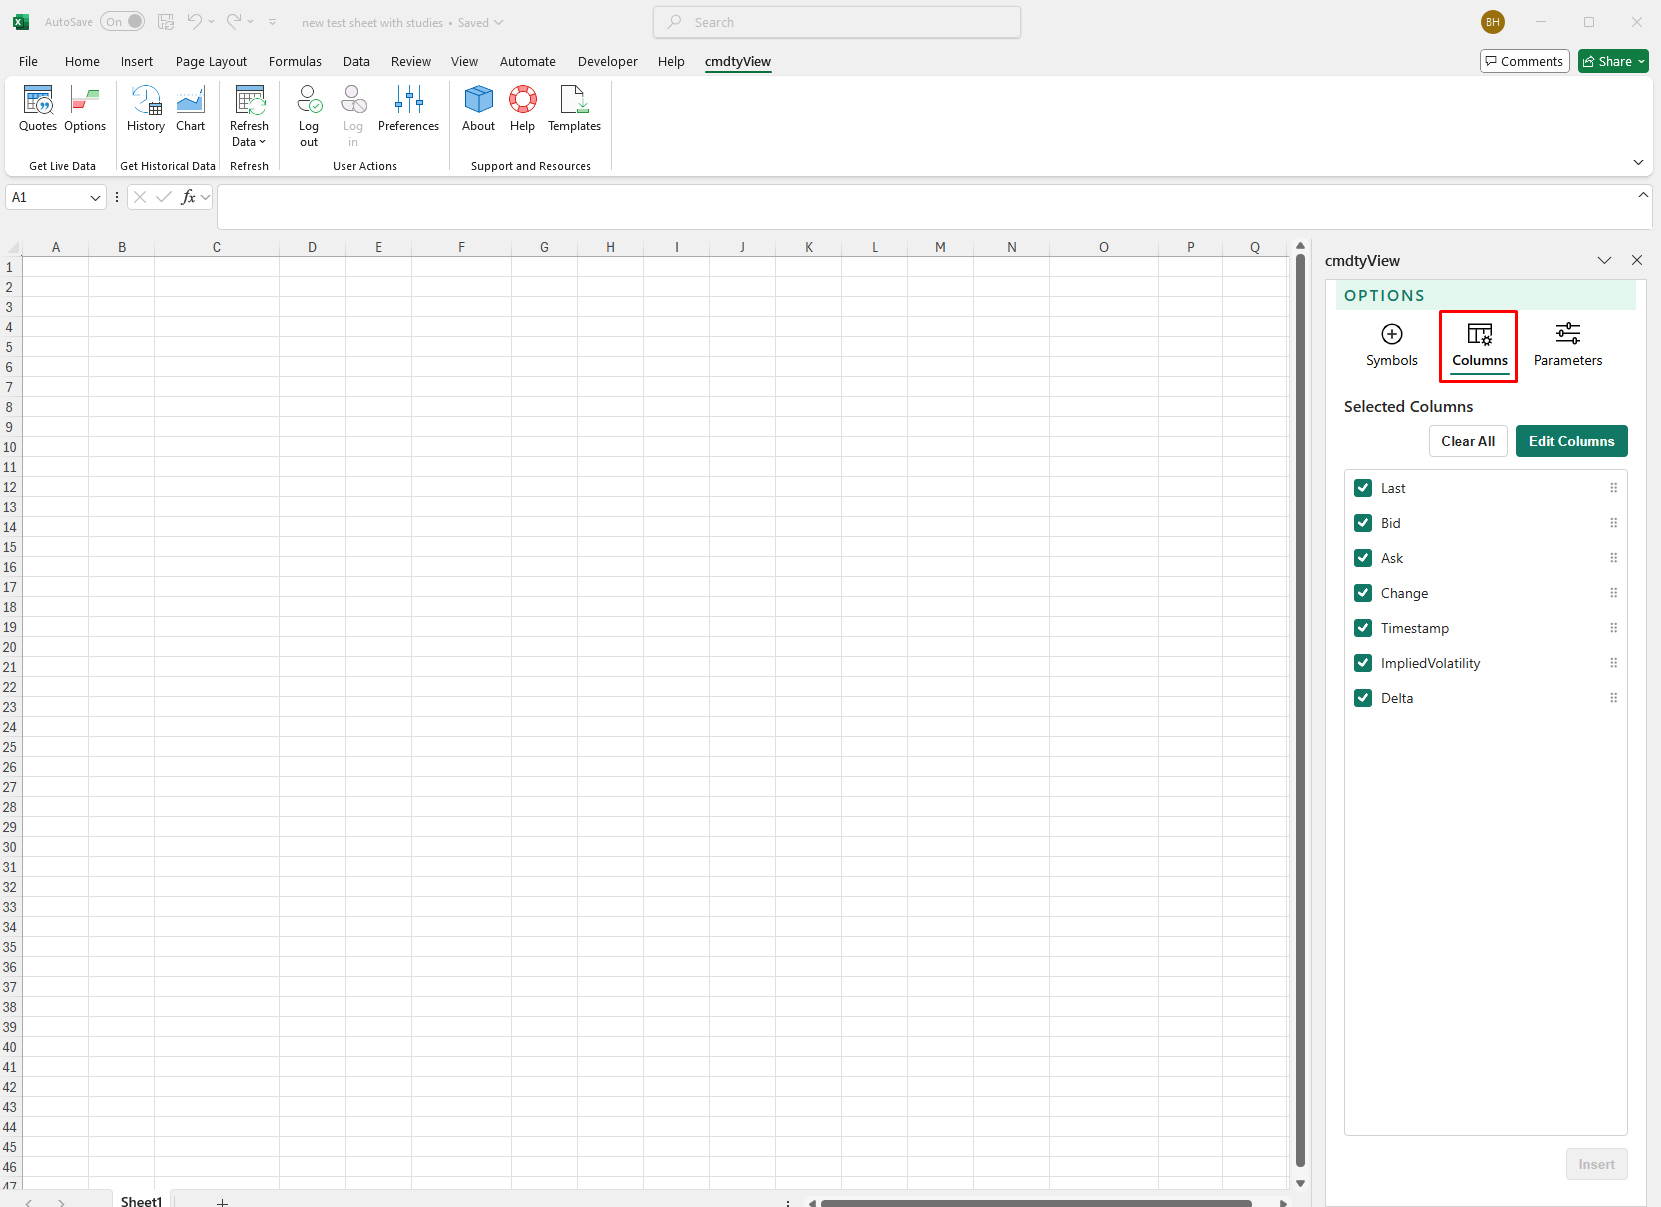
Task: Click the vertical scrollbar thumb
Action: point(1300,710)
